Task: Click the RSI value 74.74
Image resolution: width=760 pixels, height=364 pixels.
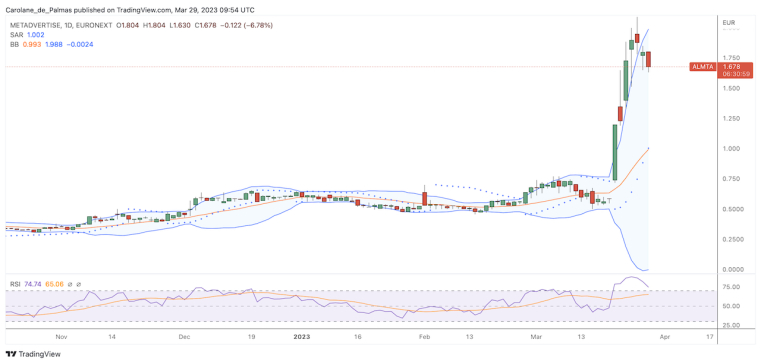Action: click(34, 285)
